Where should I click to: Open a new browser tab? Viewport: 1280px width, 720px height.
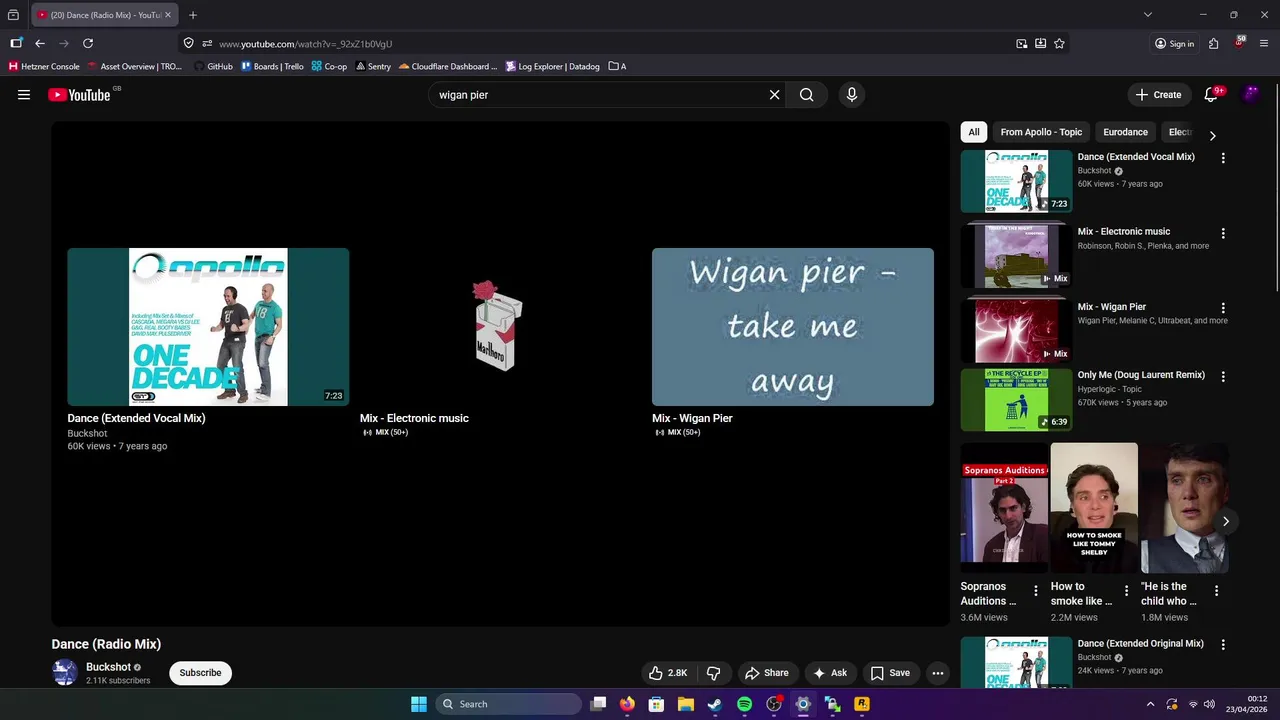(x=193, y=15)
